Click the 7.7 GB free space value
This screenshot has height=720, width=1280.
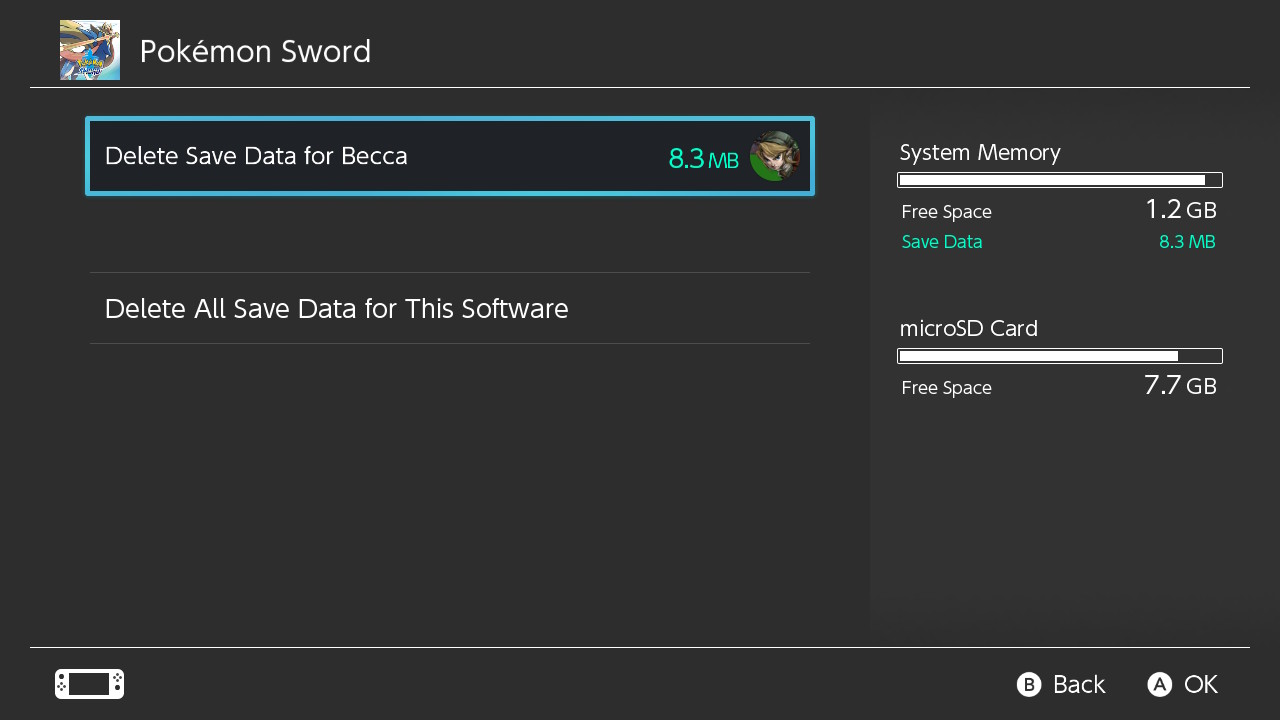[x=1180, y=386]
